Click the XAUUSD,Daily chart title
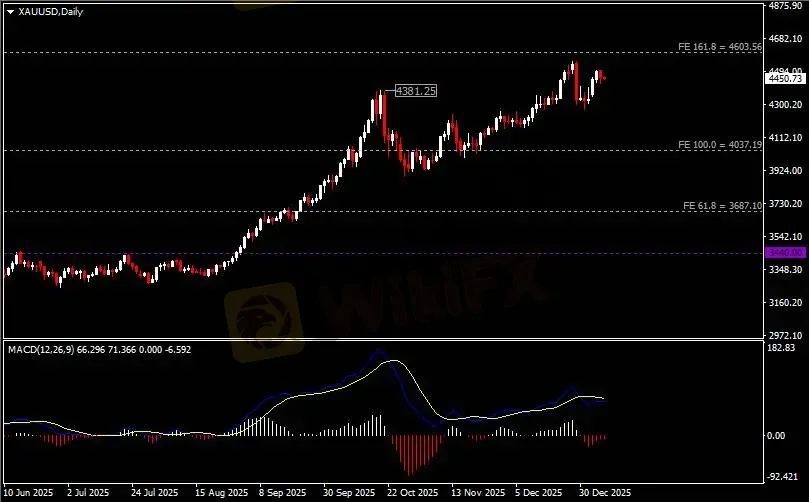809x502 pixels. [x=51, y=11]
